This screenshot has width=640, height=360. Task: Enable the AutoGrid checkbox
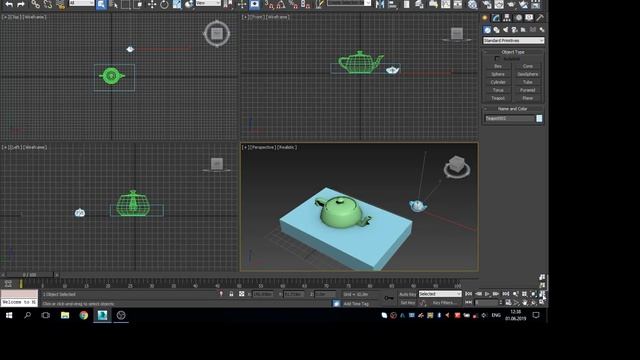(x=497, y=59)
